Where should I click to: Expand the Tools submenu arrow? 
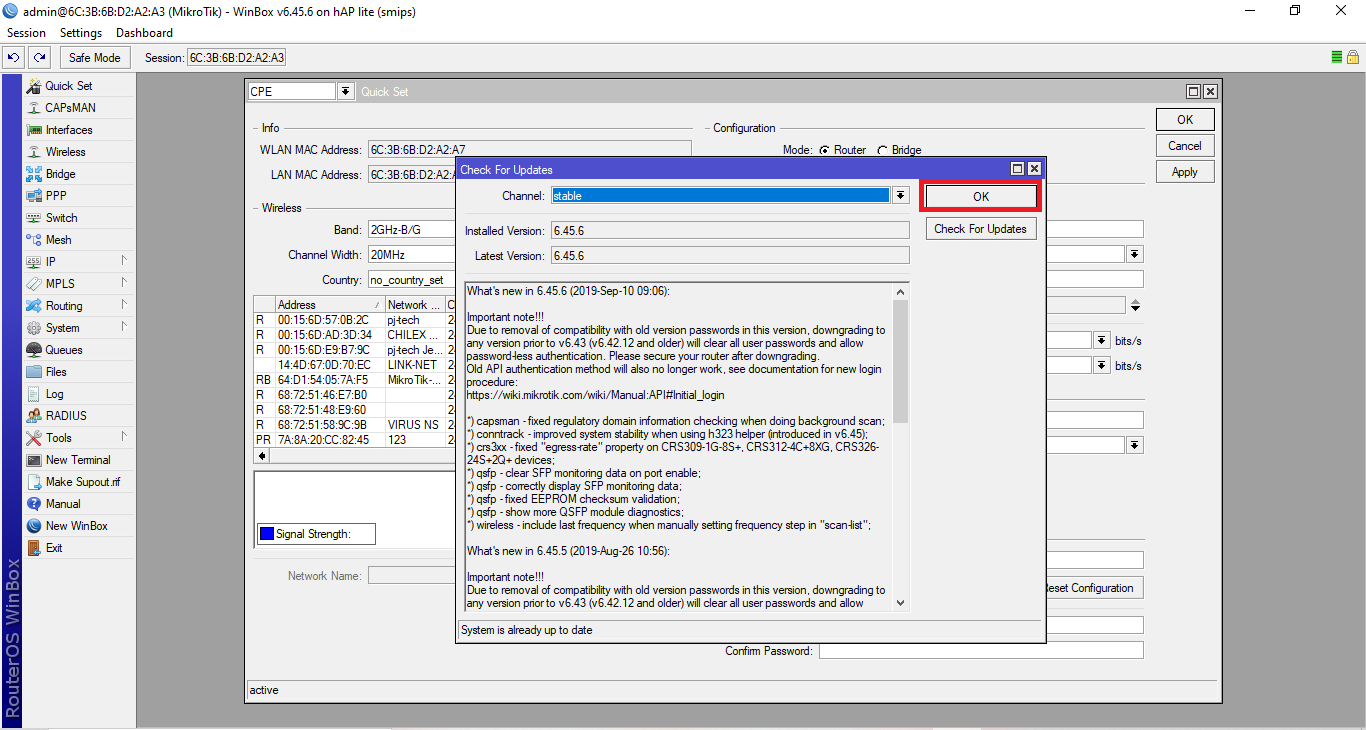[124, 437]
